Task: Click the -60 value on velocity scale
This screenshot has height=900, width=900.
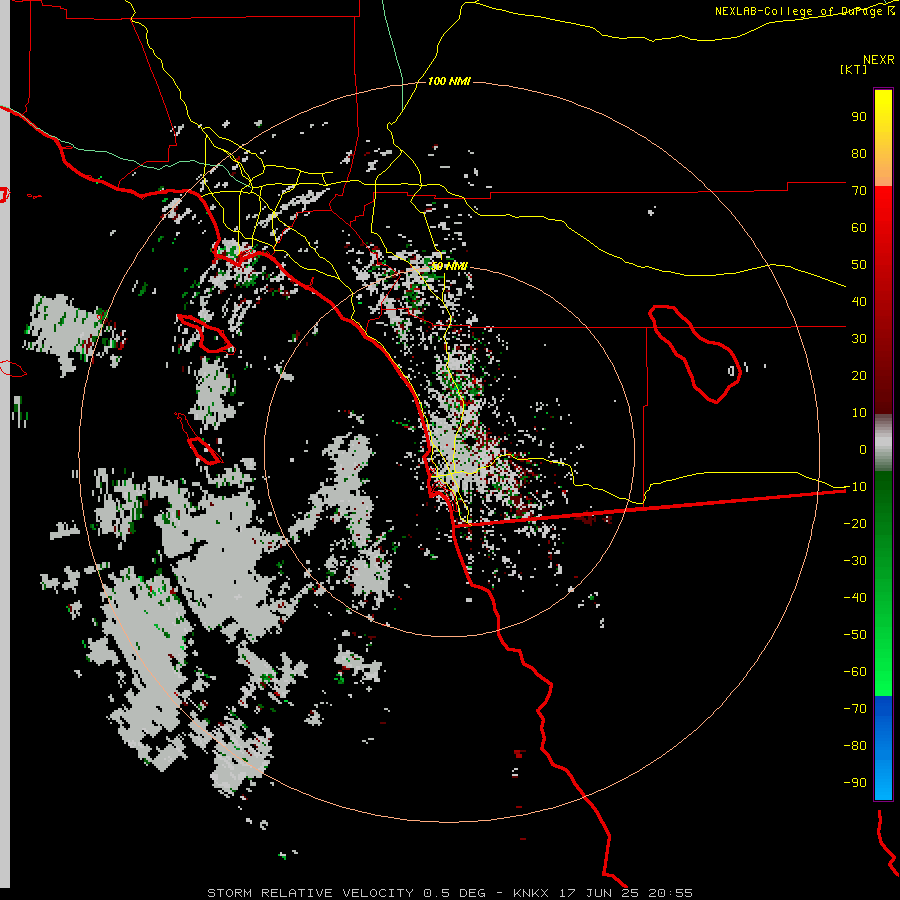Action: click(855, 672)
